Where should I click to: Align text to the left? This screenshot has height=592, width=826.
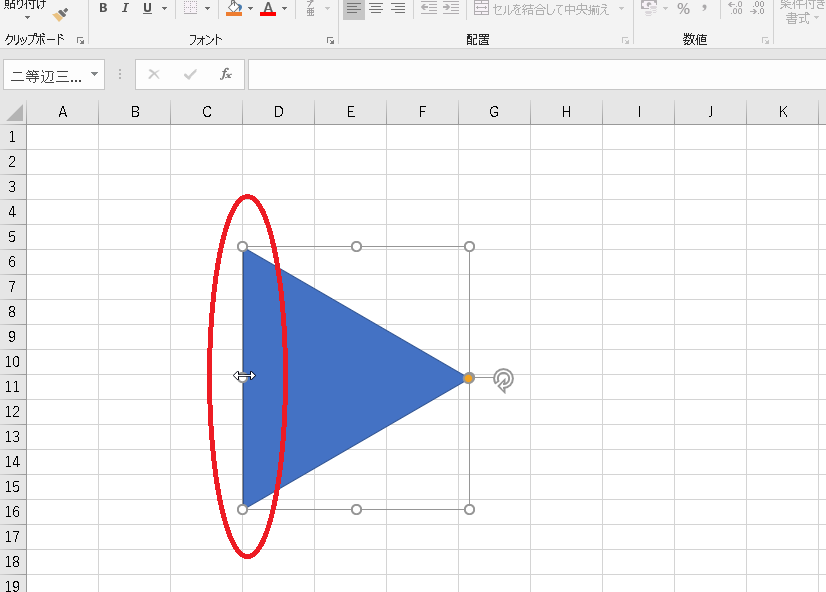pos(353,8)
